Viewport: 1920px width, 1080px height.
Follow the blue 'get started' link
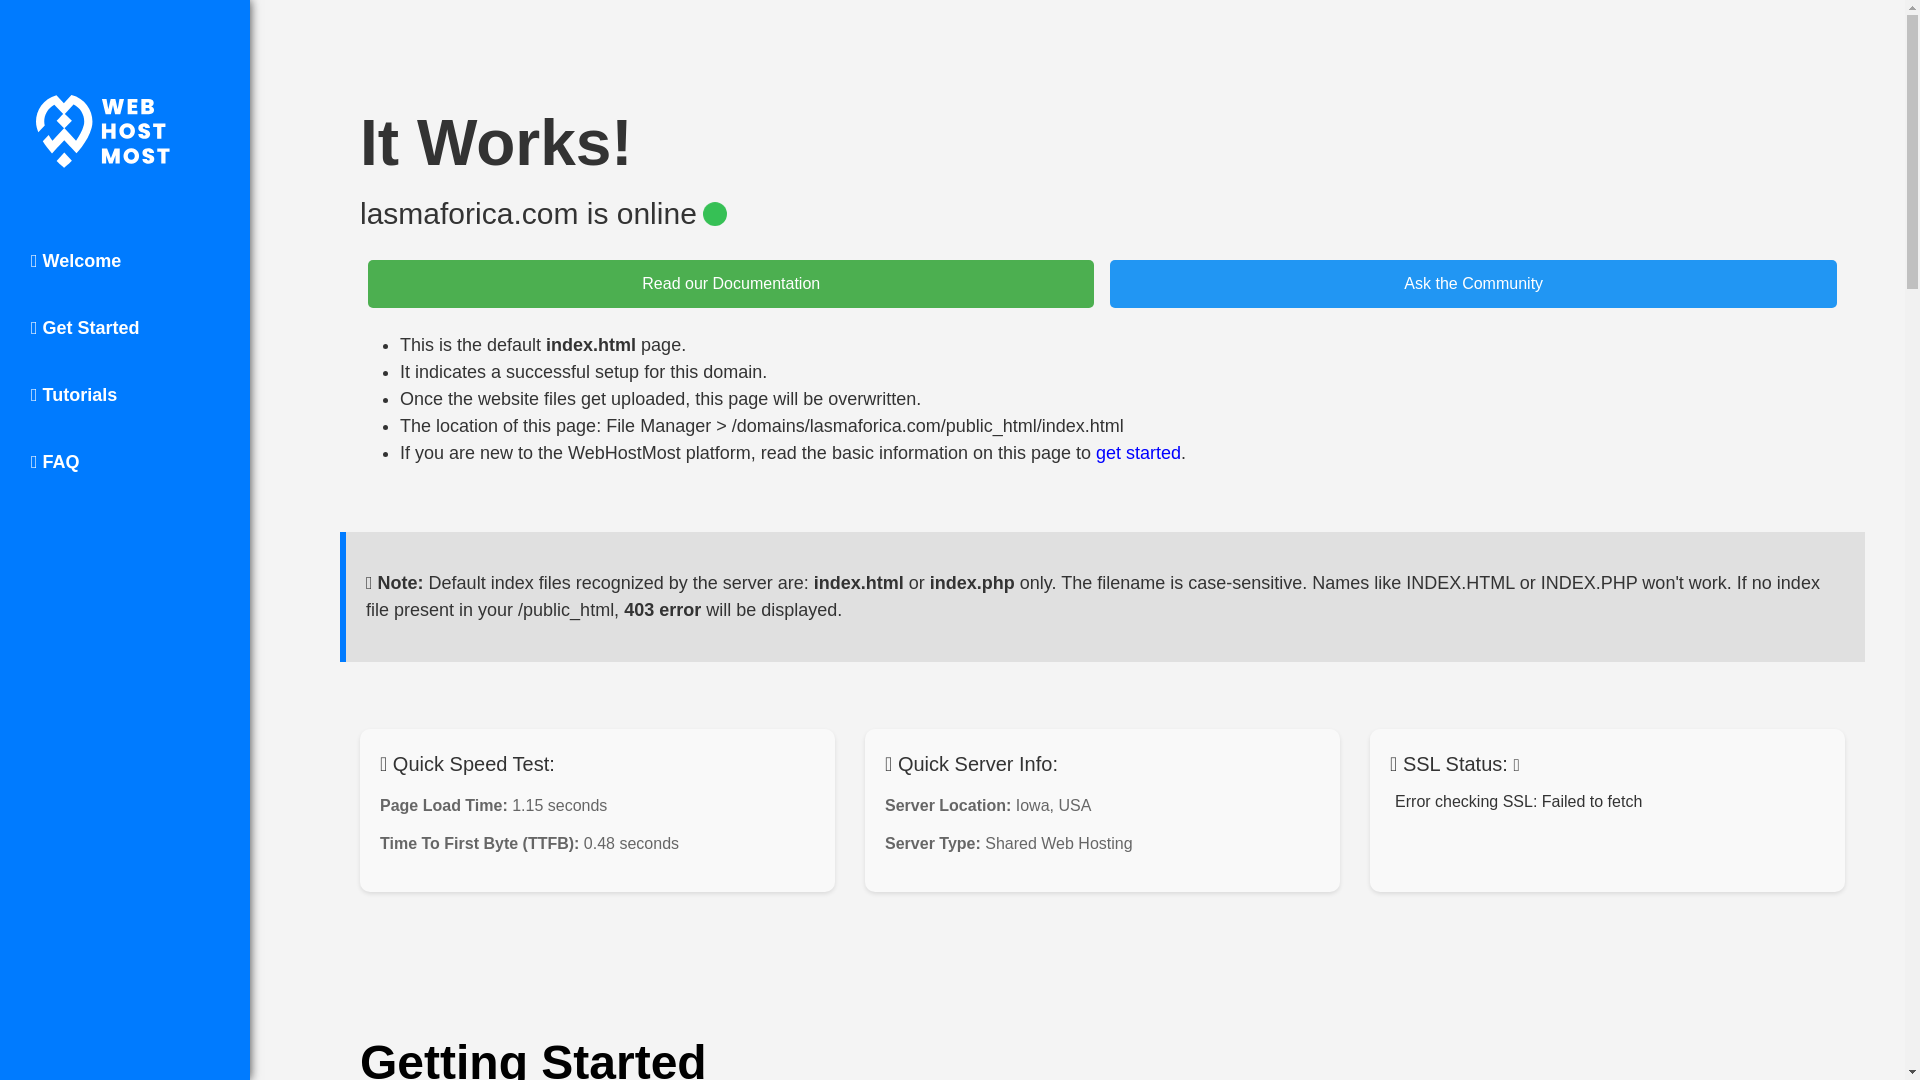[1138, 453]
